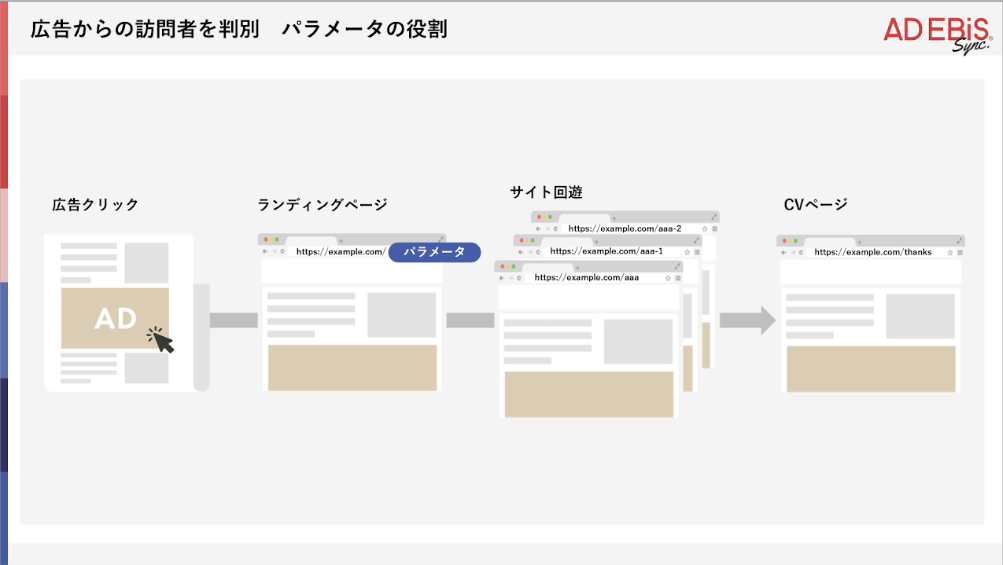This screenshot has width=1003, height=565.
Task: Click the hamburger menu icon in the thanks page browser
Action: (x=959, y=252)
